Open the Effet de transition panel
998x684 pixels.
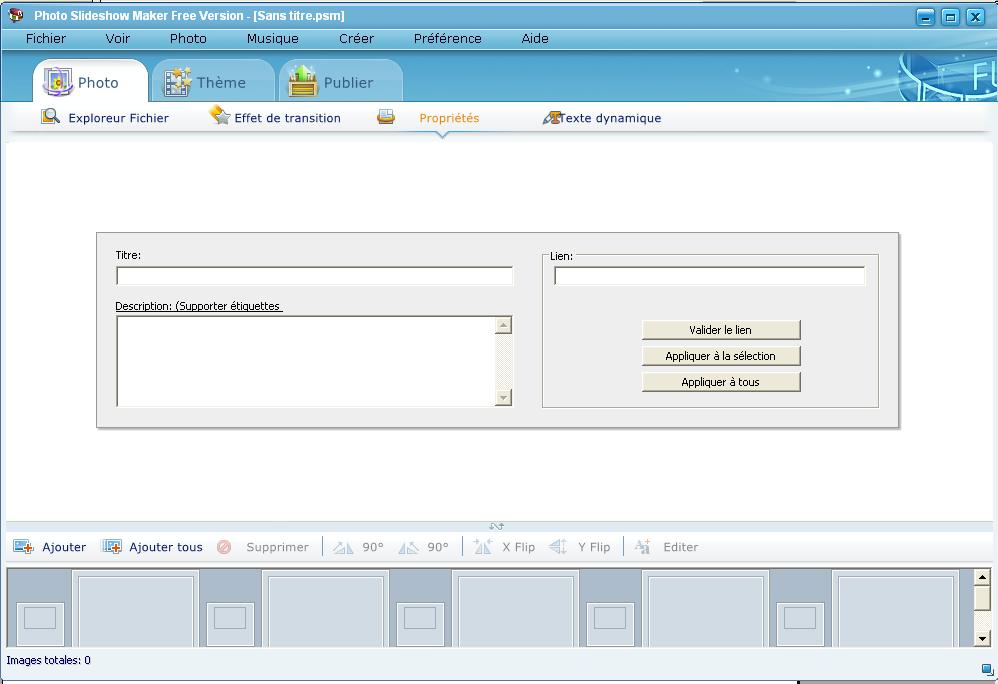(275, 118)
